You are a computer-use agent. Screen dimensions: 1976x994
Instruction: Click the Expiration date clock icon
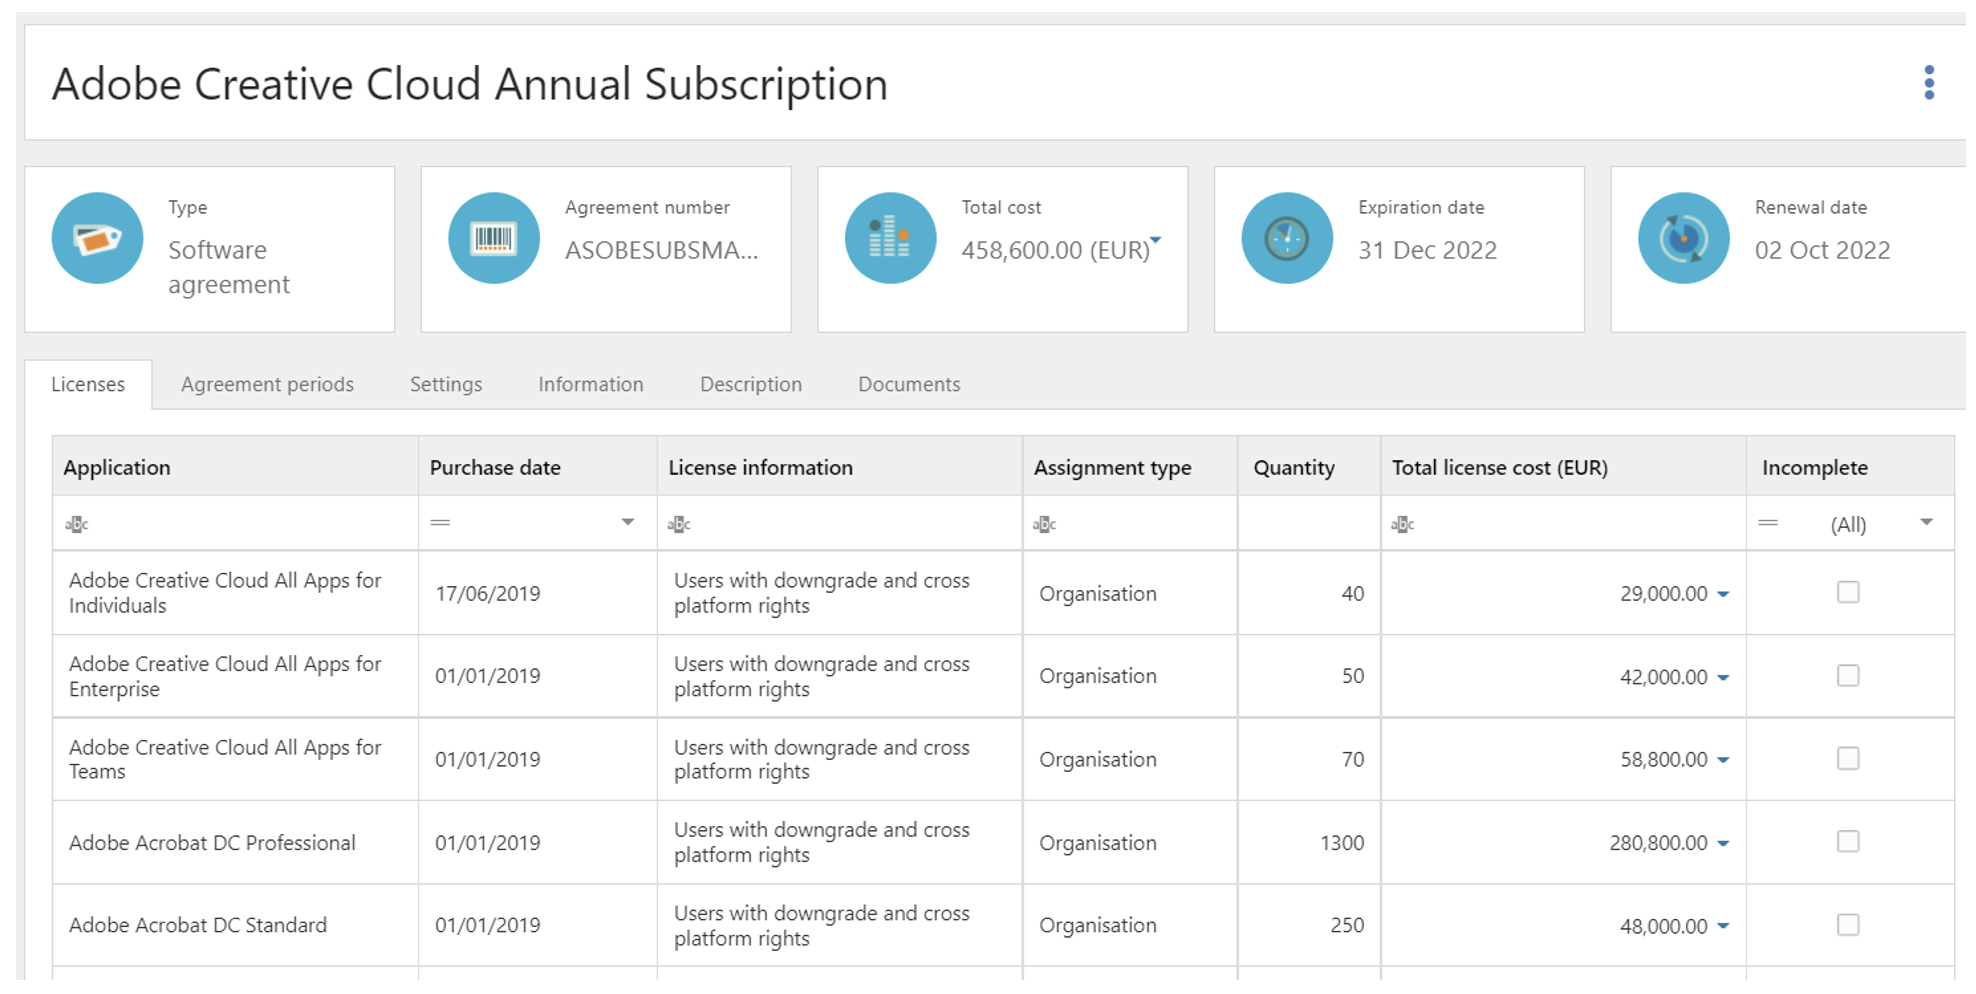pyautogui.click(x=1287, y=238)
